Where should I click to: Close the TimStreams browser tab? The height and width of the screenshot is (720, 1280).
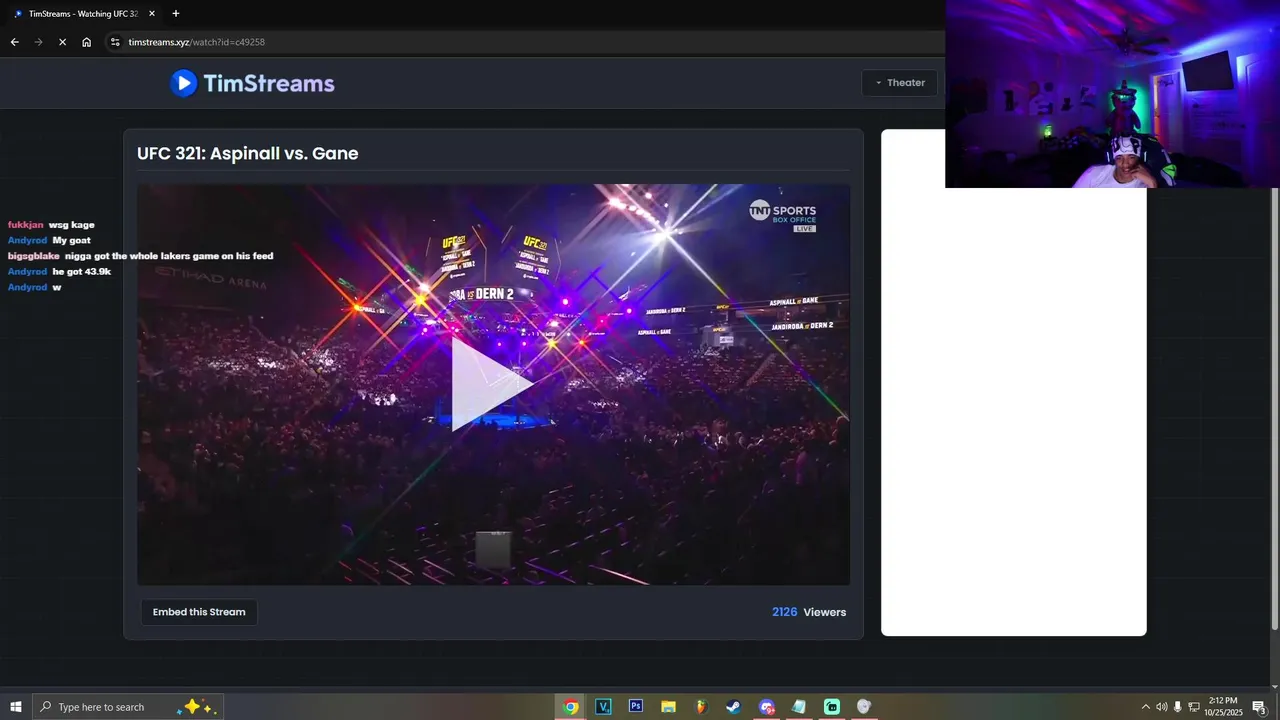coord(152,14)
